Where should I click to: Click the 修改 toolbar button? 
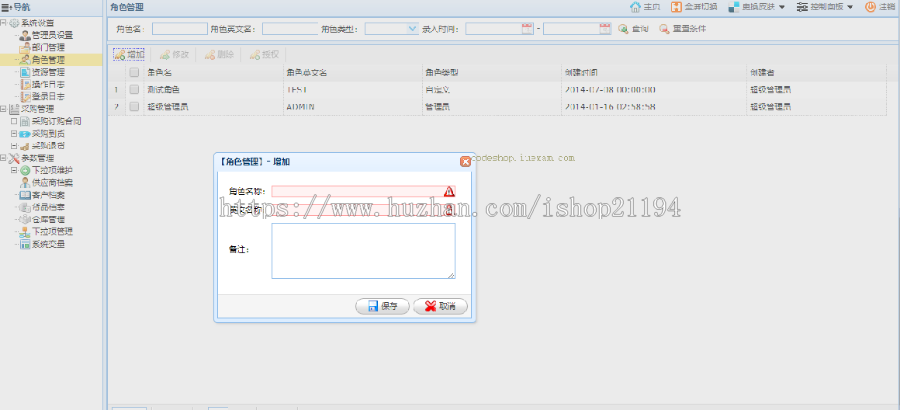click(174, 55)
